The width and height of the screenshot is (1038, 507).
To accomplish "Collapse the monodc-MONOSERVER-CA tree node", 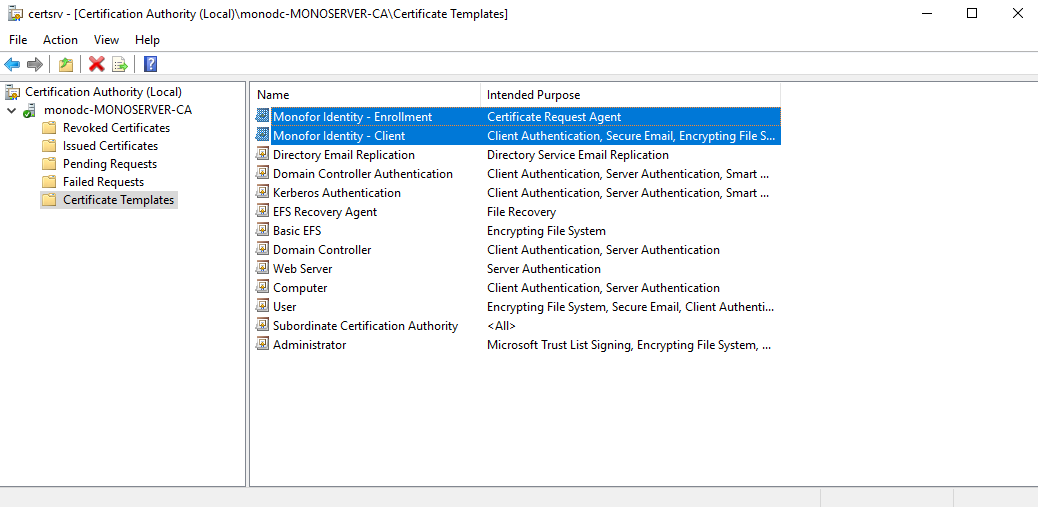I will click(x=11, y=110).
